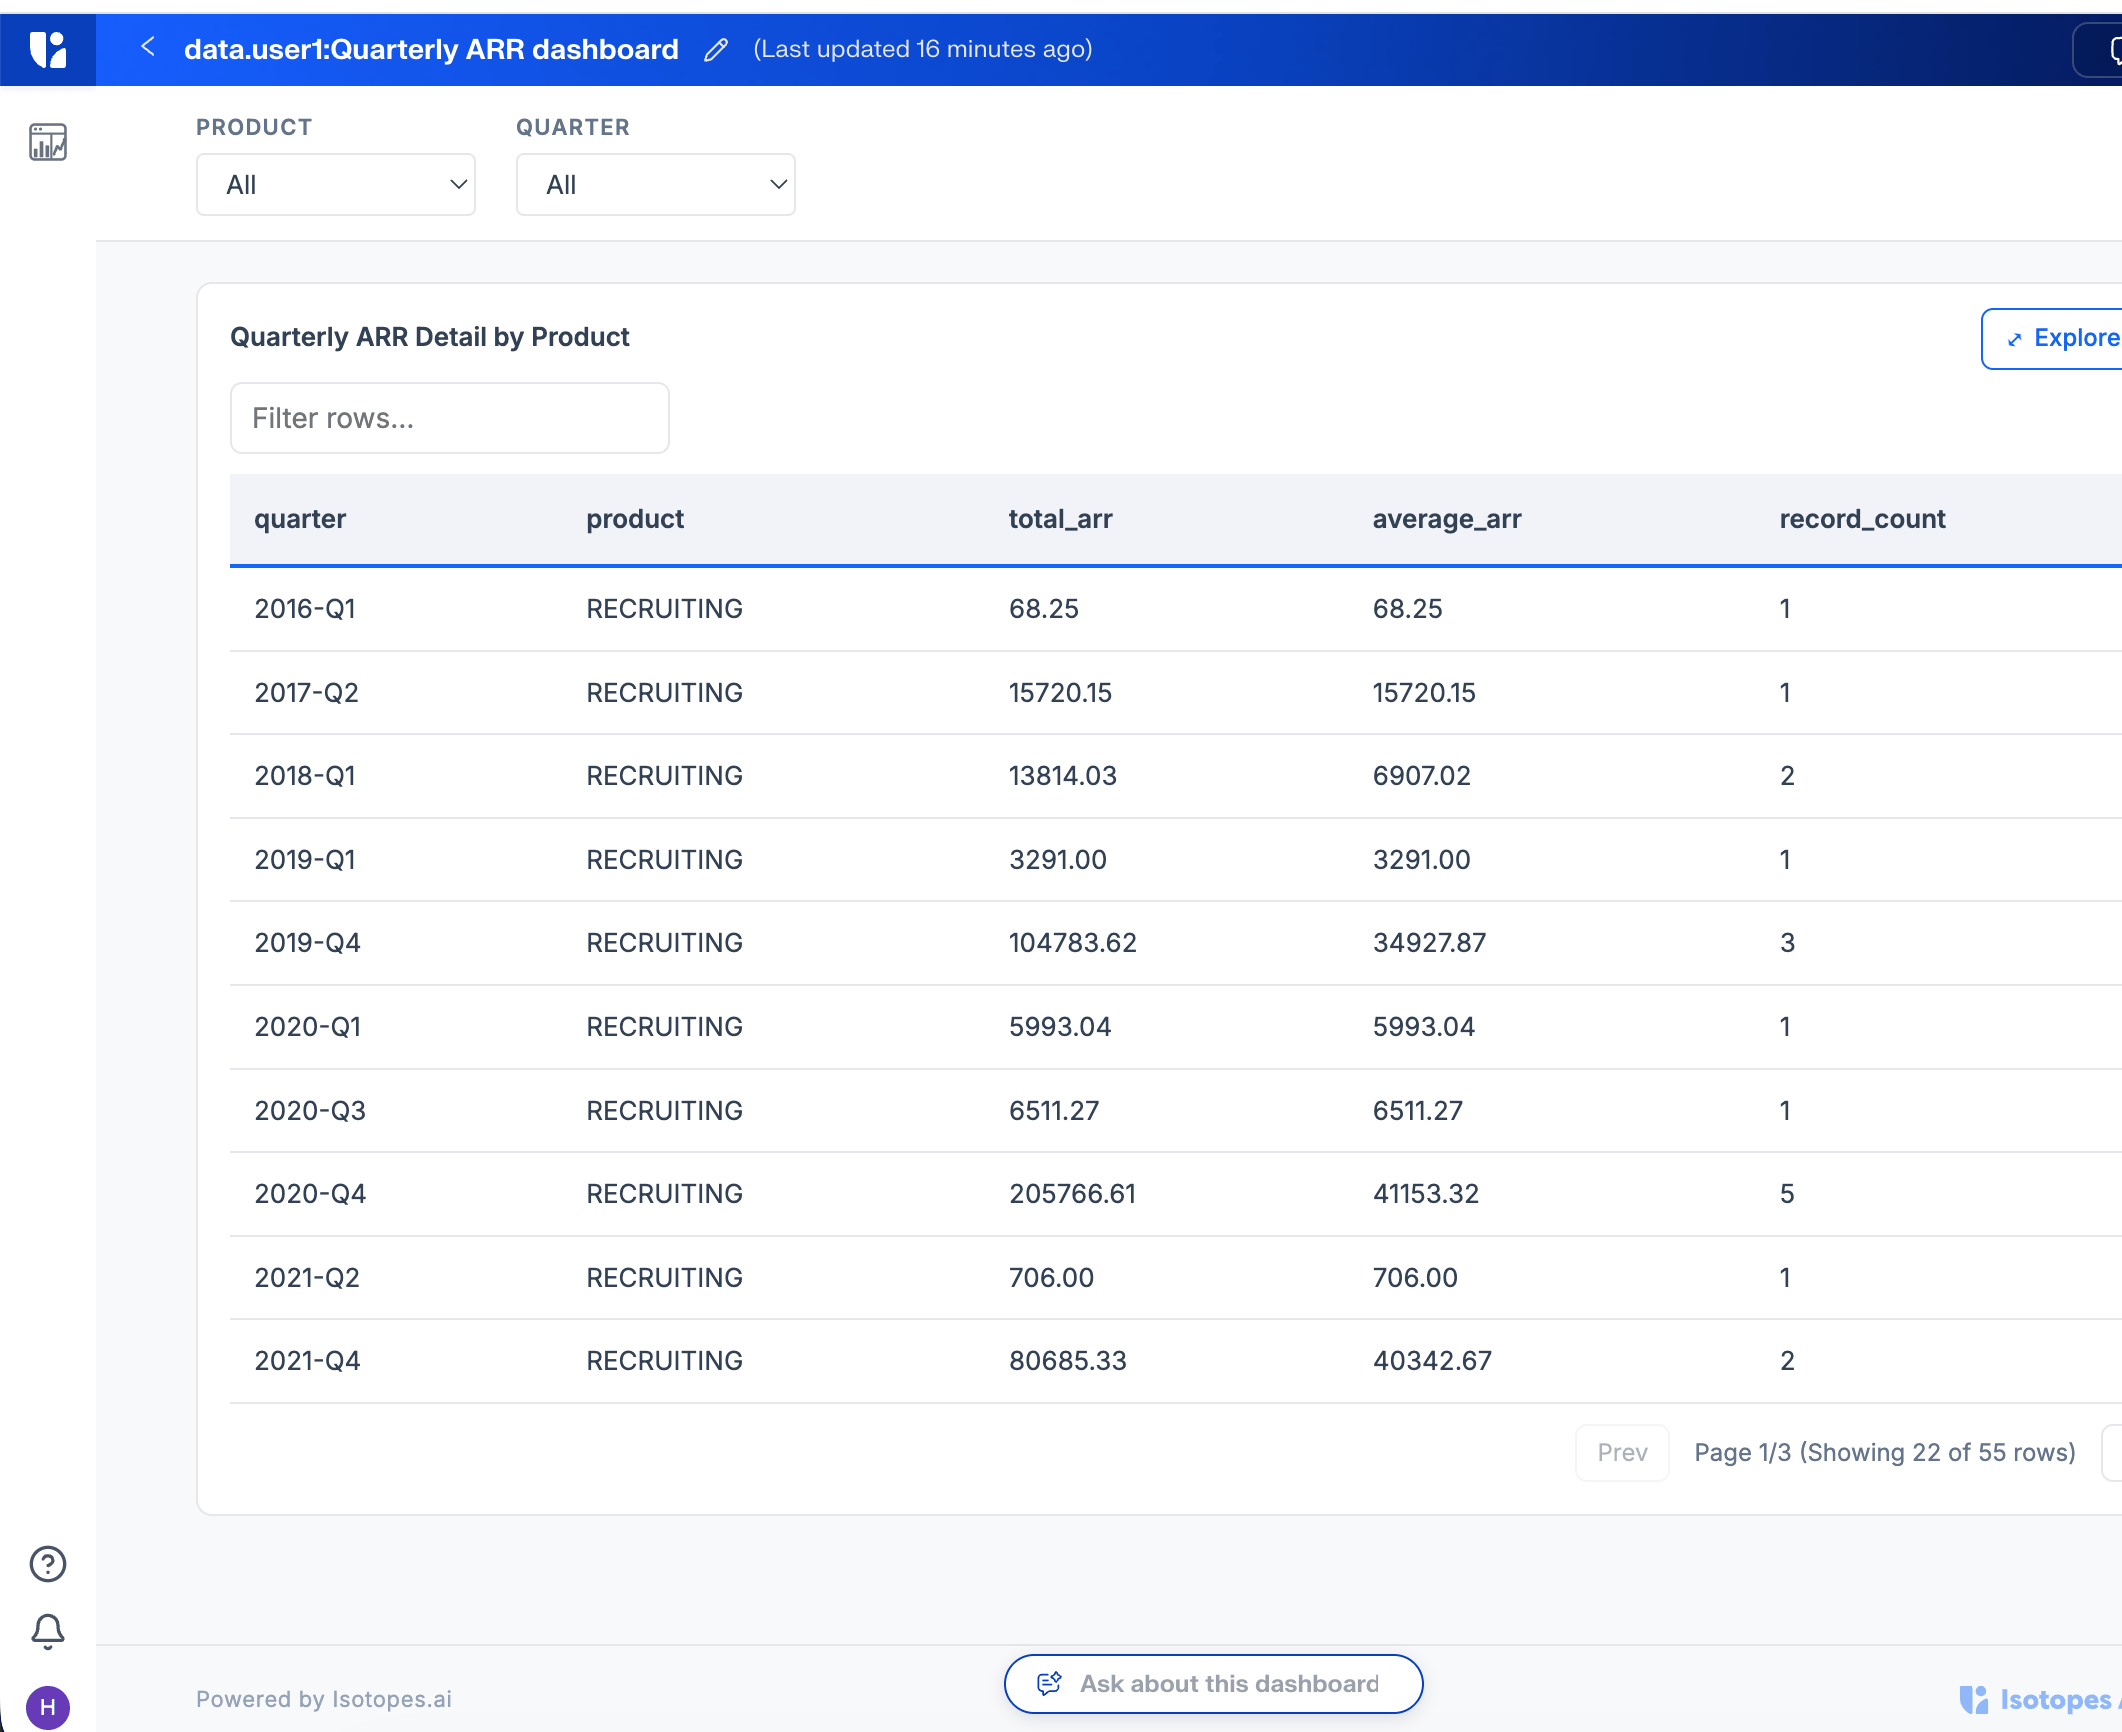Sort by the quarter column header
The height and width of the screenshot is (1732, 2122).
tap(300, 519)
